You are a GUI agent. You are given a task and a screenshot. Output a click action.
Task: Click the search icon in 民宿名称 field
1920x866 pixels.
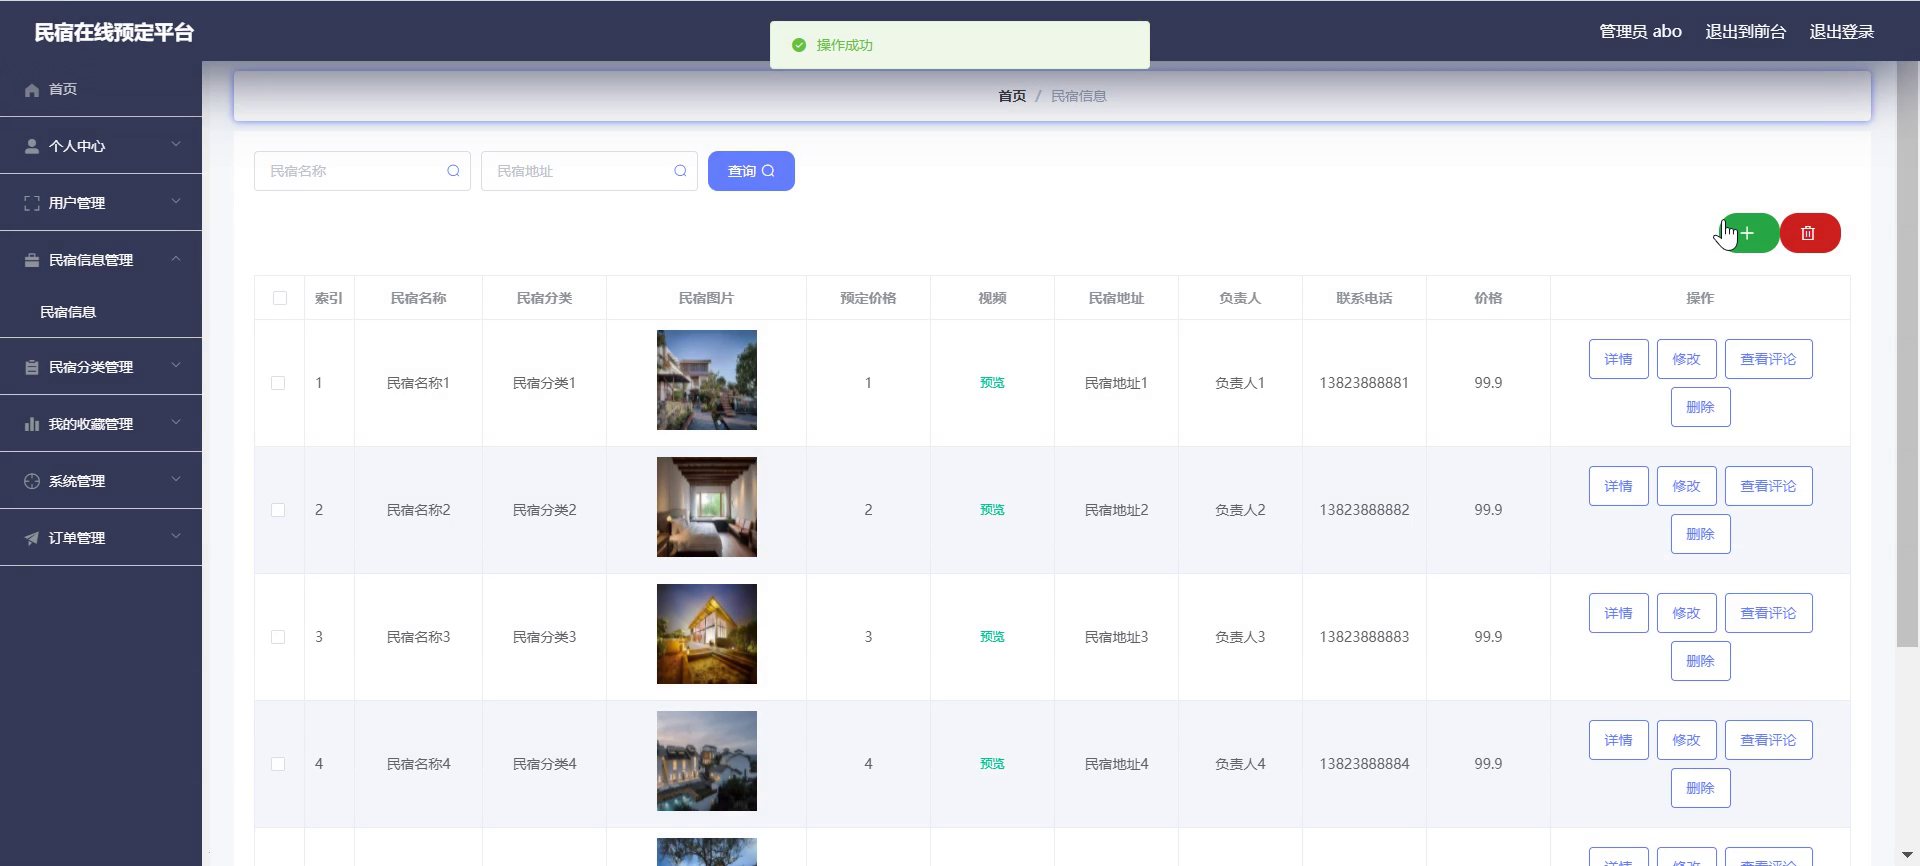453,171
